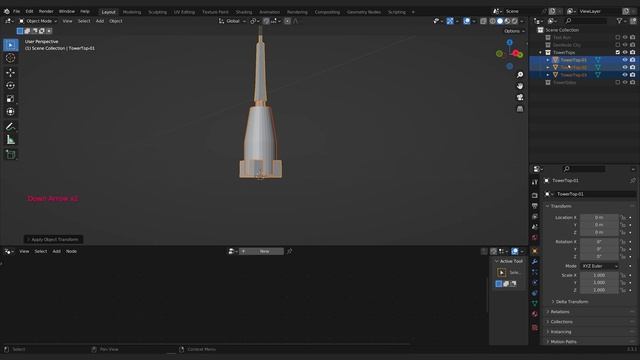Select the Scale tool
The width and height of the screenshot is (640, 360).
tap(11, 98)
